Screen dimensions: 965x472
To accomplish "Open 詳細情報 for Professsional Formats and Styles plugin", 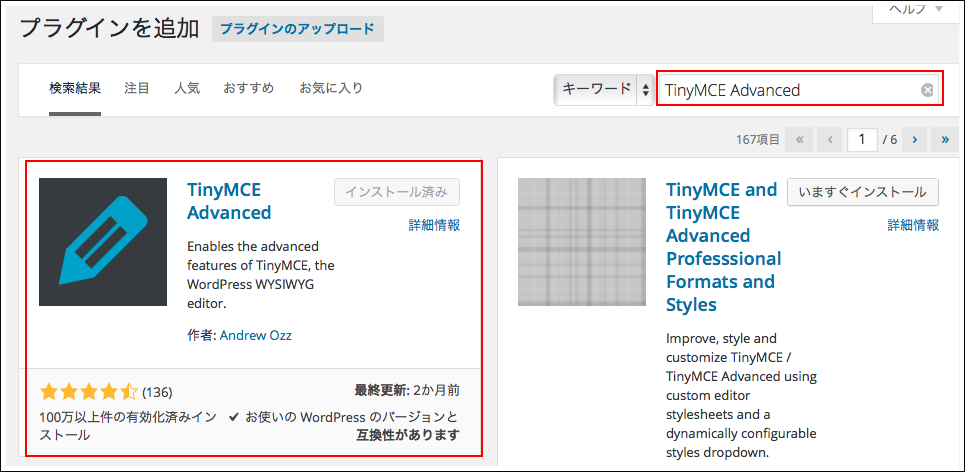I will click(x=913, y=225).
